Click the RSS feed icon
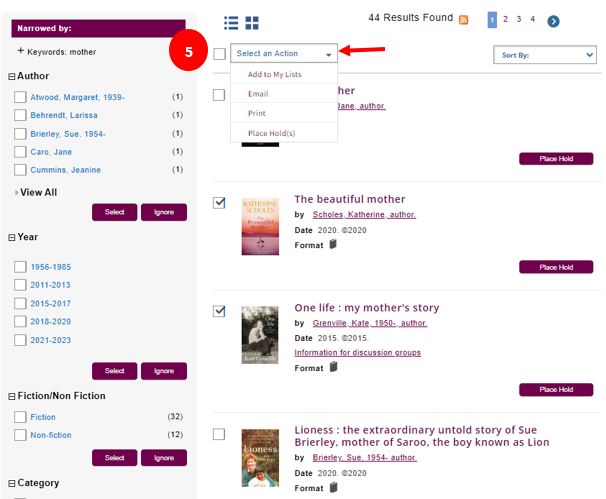 [x=463, y=19]
